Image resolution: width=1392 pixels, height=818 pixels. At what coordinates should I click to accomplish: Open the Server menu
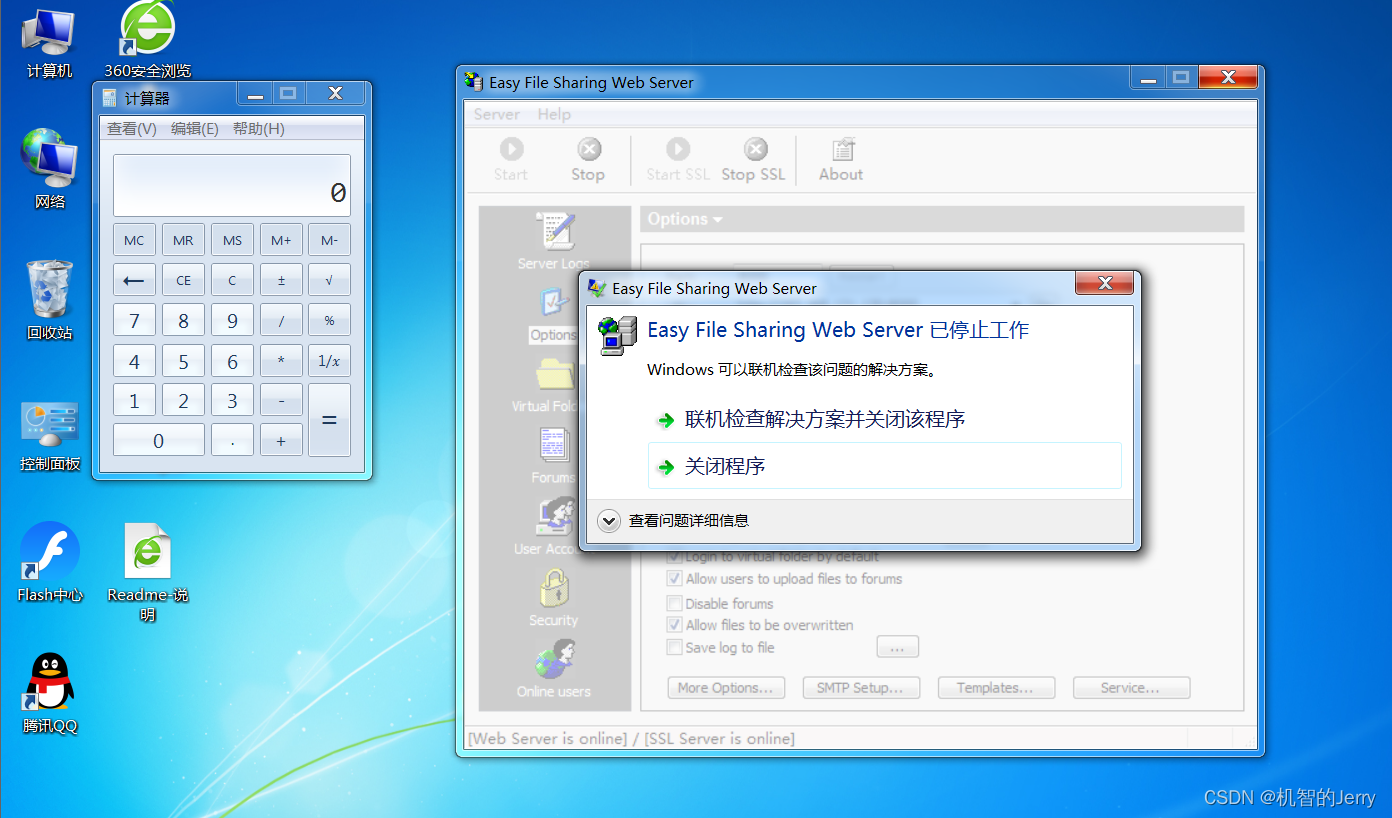tap(496, 114)
